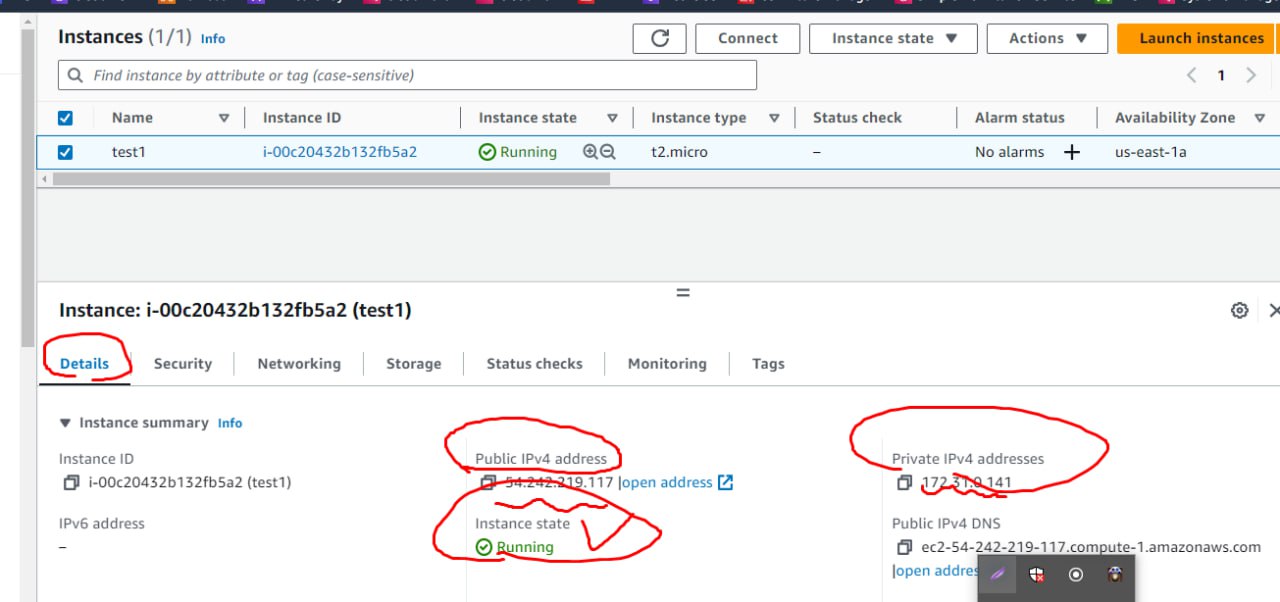Switch to the Monitoring tab
Image resolution: width=1280 pixels, height=602 pixels.
pos(667,364)
